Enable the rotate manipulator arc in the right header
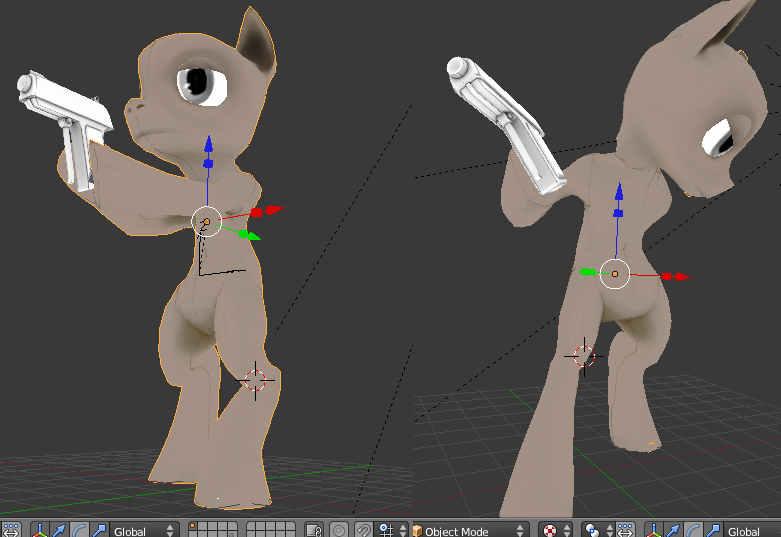The height and width of the screenshot is (537, 781). click(x=693, y=531)
